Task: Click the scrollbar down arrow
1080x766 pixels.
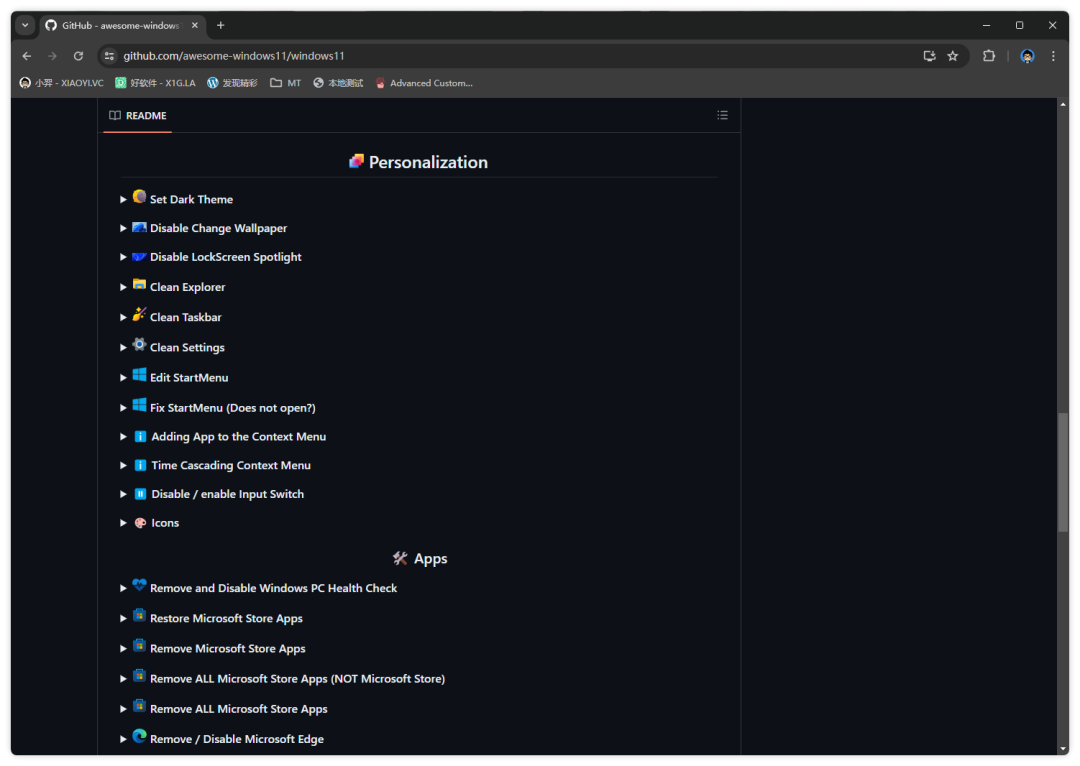Action: coord(1063,749)
